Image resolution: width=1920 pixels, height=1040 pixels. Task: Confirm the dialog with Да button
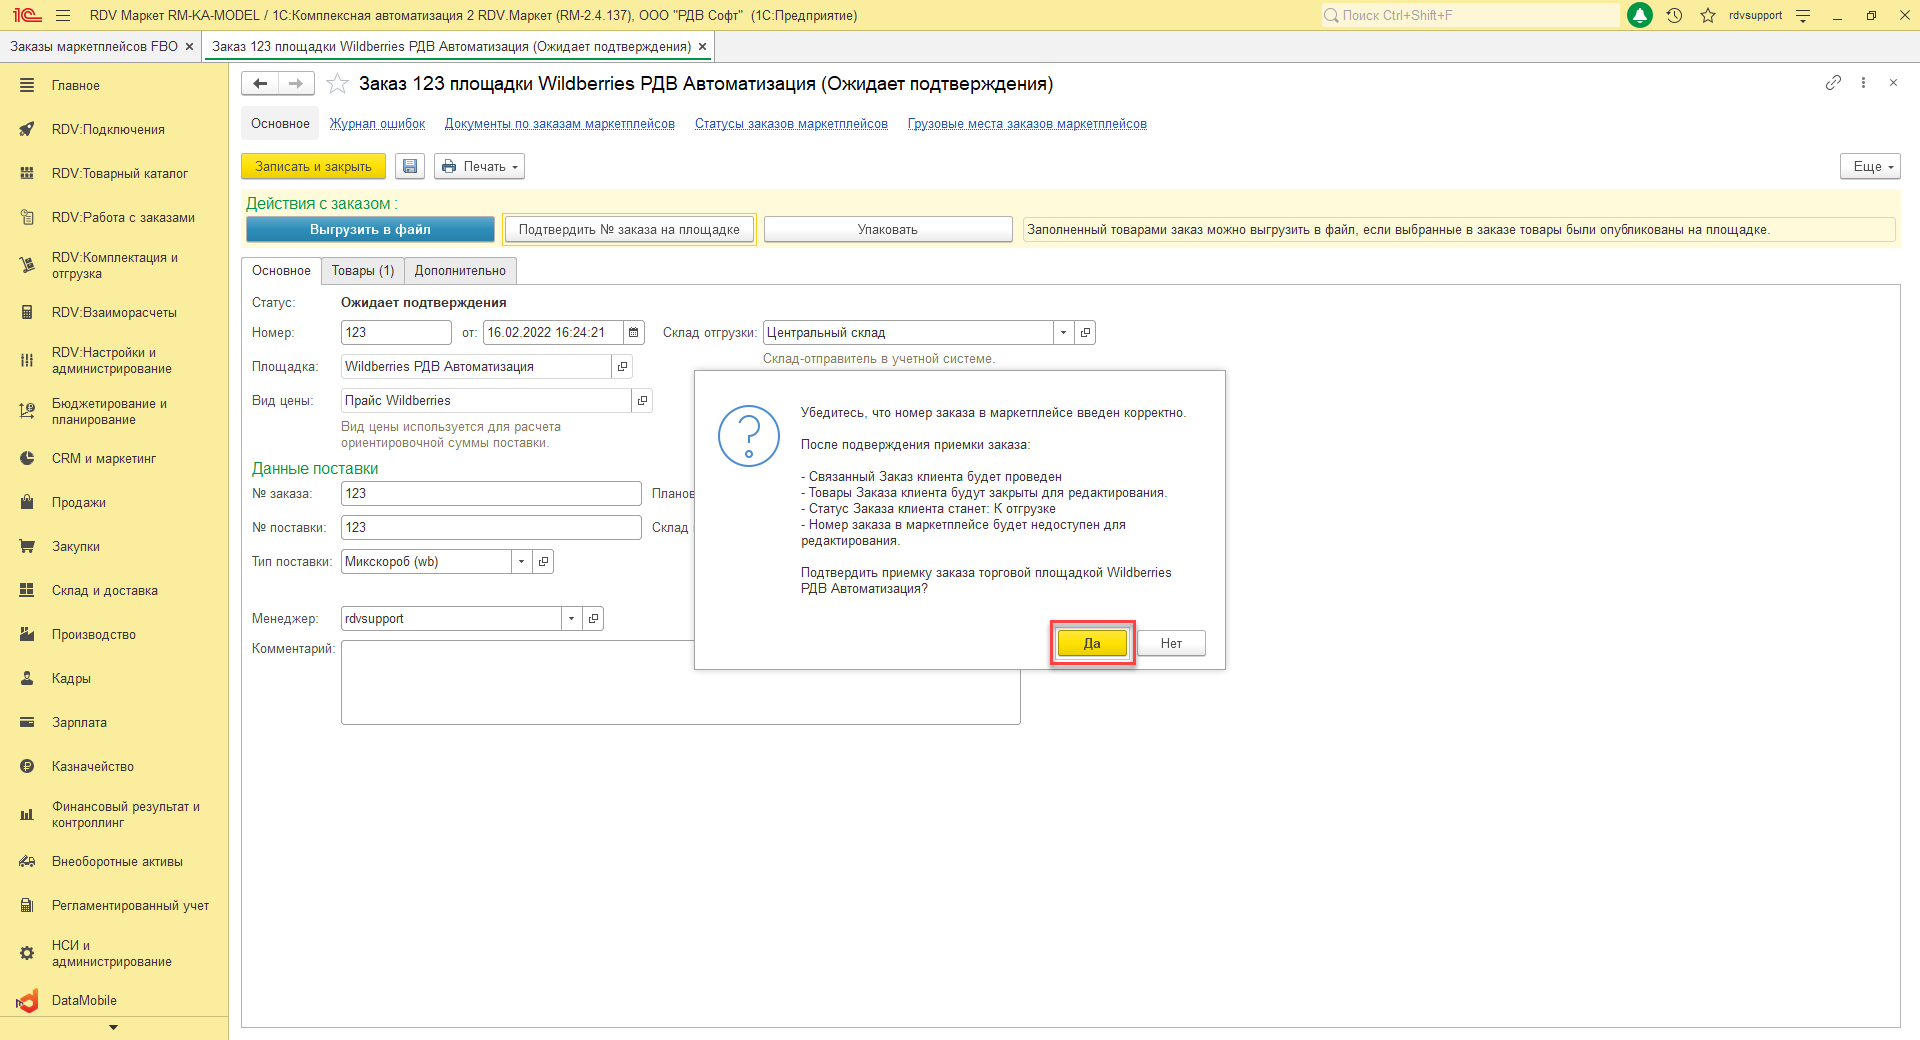click(x=1092, y=644)
